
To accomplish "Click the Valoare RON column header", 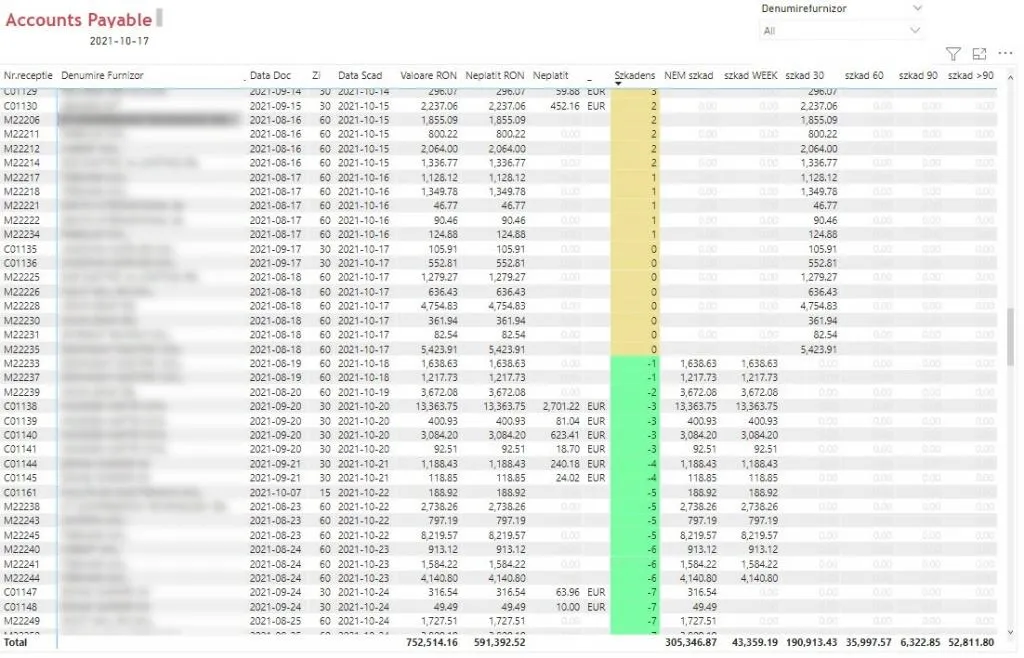I will tap(428, 75).
